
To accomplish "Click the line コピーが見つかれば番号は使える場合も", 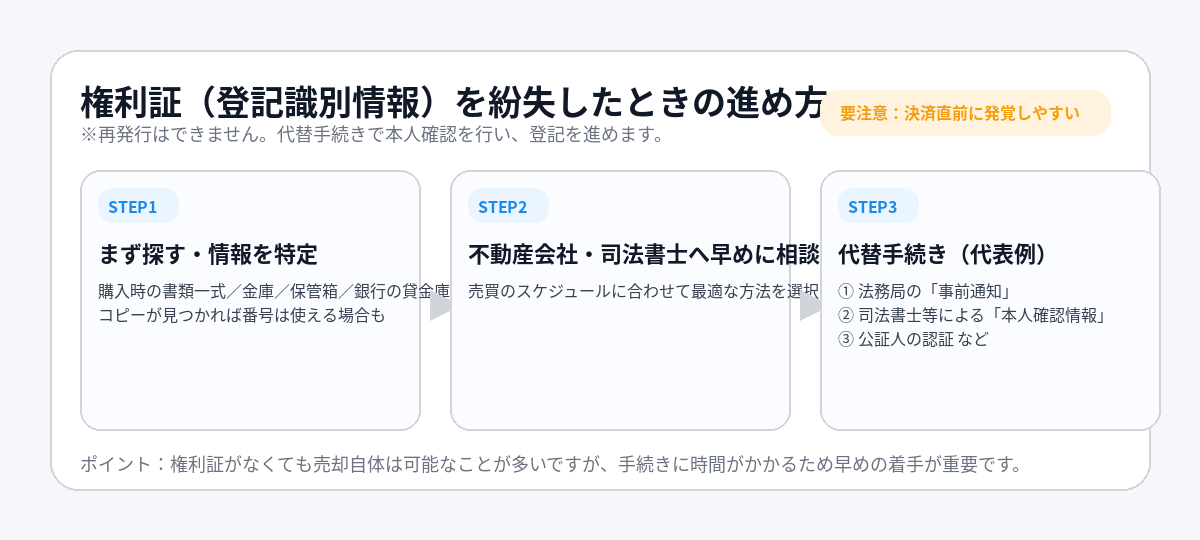I will tap(241, 315).
